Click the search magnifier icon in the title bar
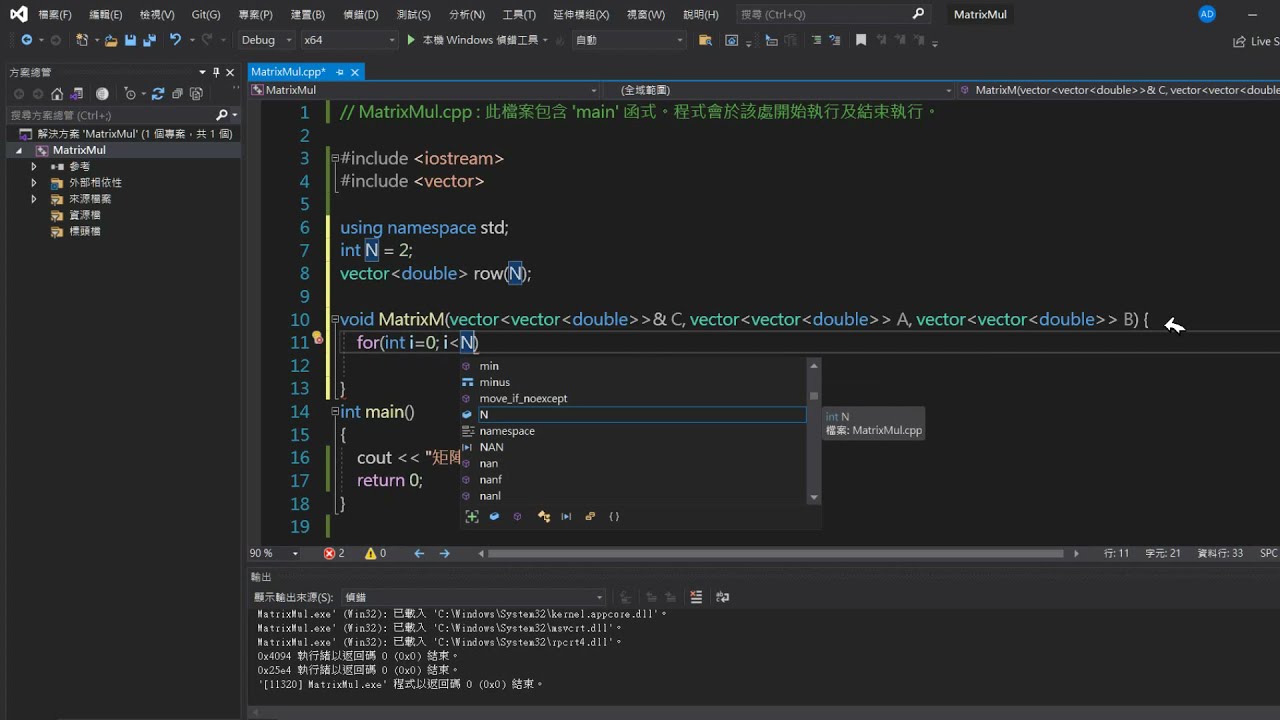 point(919,14)
